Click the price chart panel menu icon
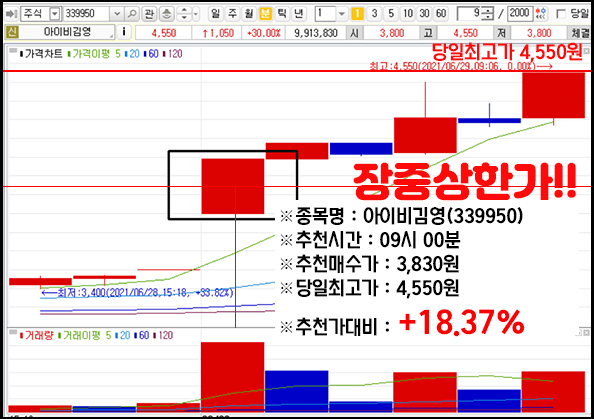 13,51
